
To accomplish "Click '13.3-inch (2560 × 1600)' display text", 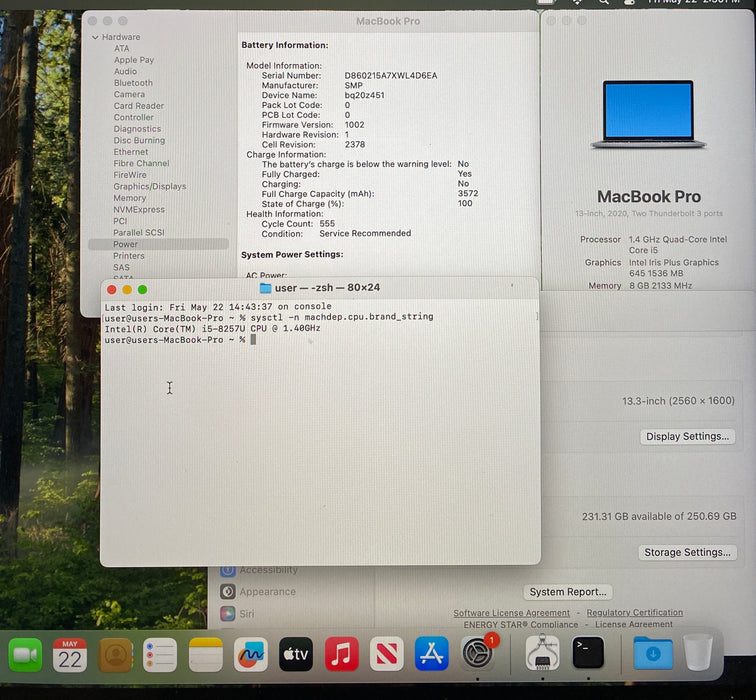I will pos(678,401).
